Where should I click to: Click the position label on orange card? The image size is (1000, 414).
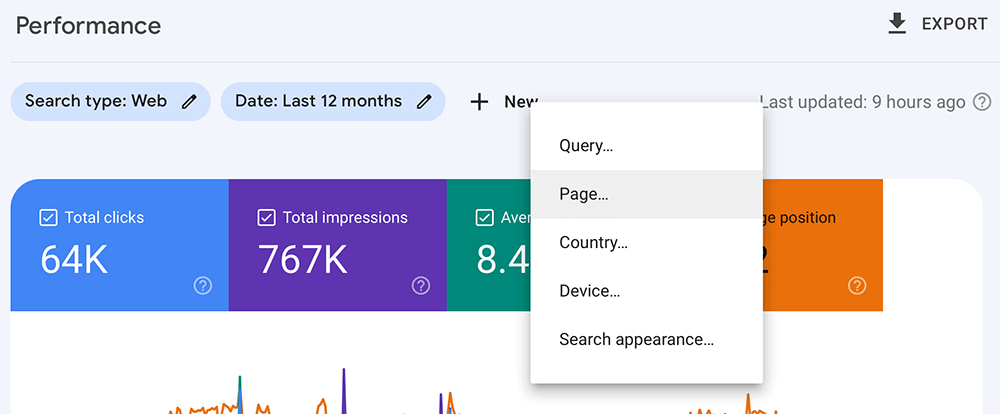click(x=799, y=218)
